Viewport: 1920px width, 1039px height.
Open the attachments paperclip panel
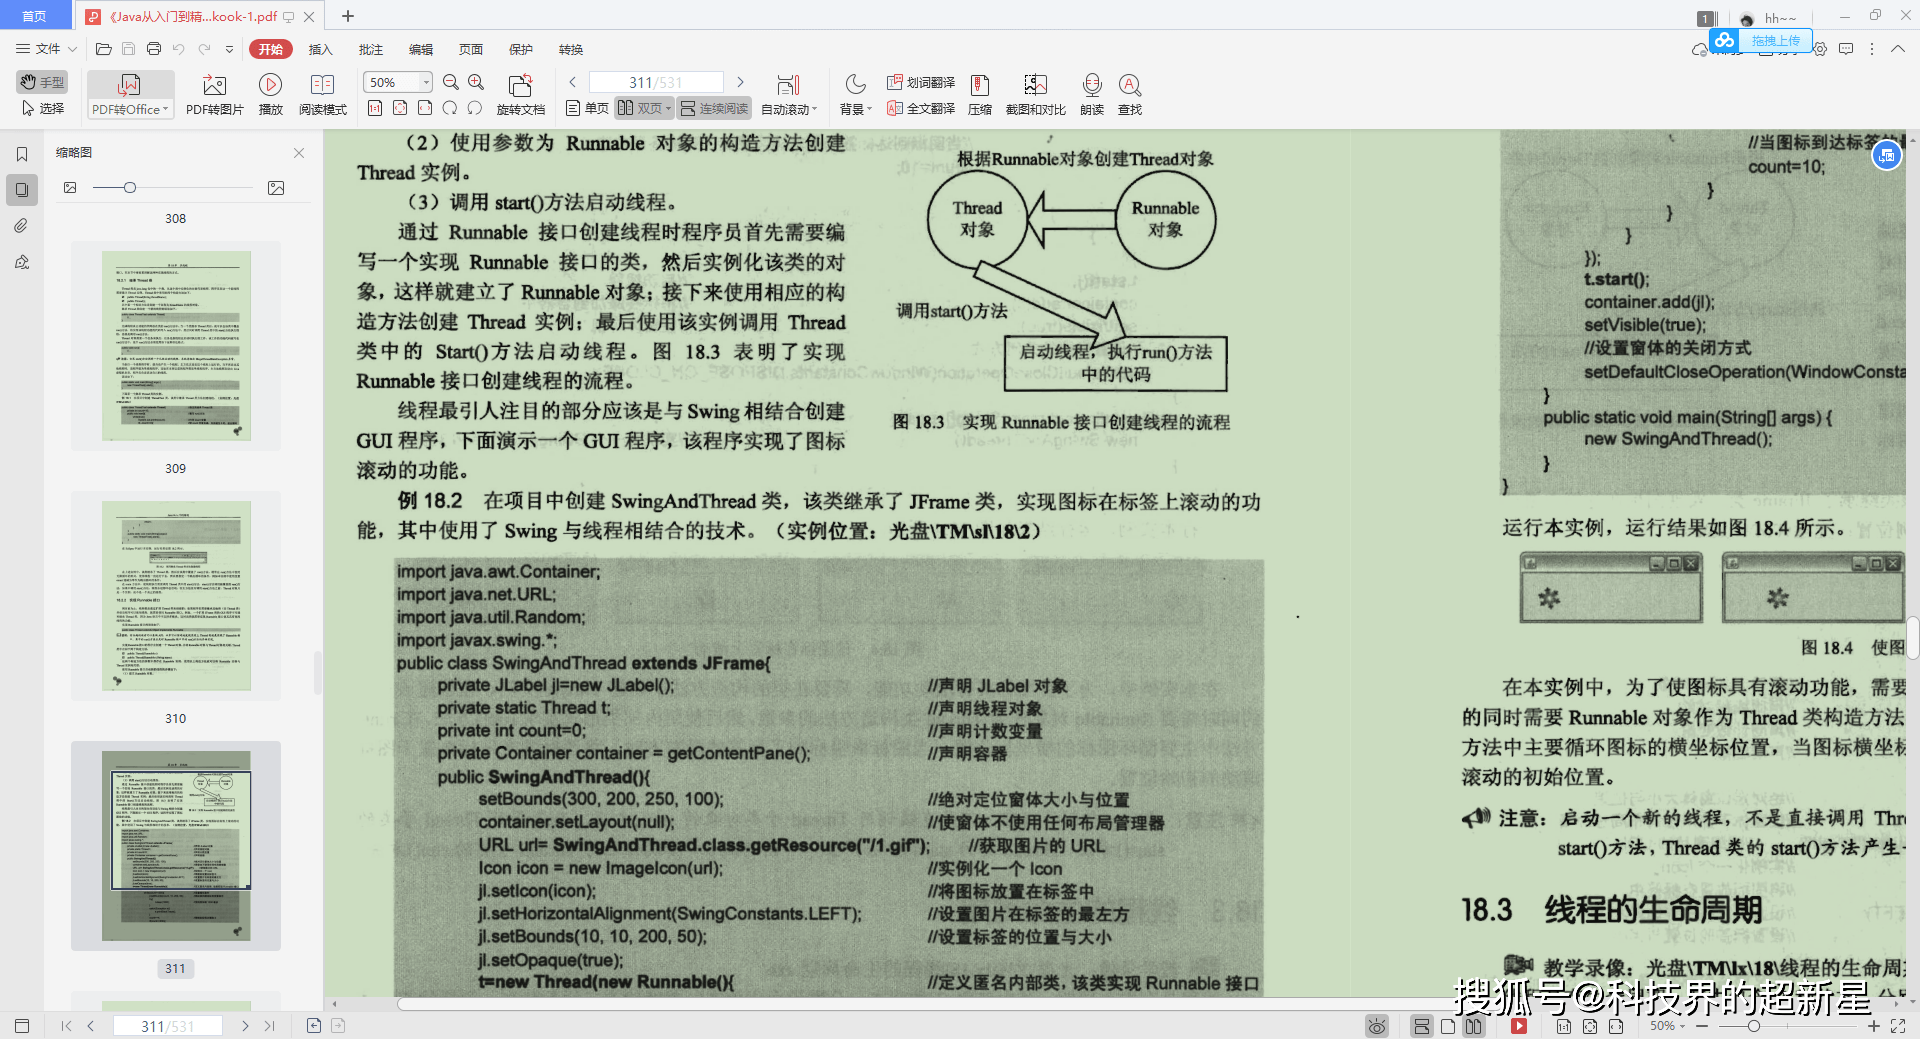(x=22, y=226)
